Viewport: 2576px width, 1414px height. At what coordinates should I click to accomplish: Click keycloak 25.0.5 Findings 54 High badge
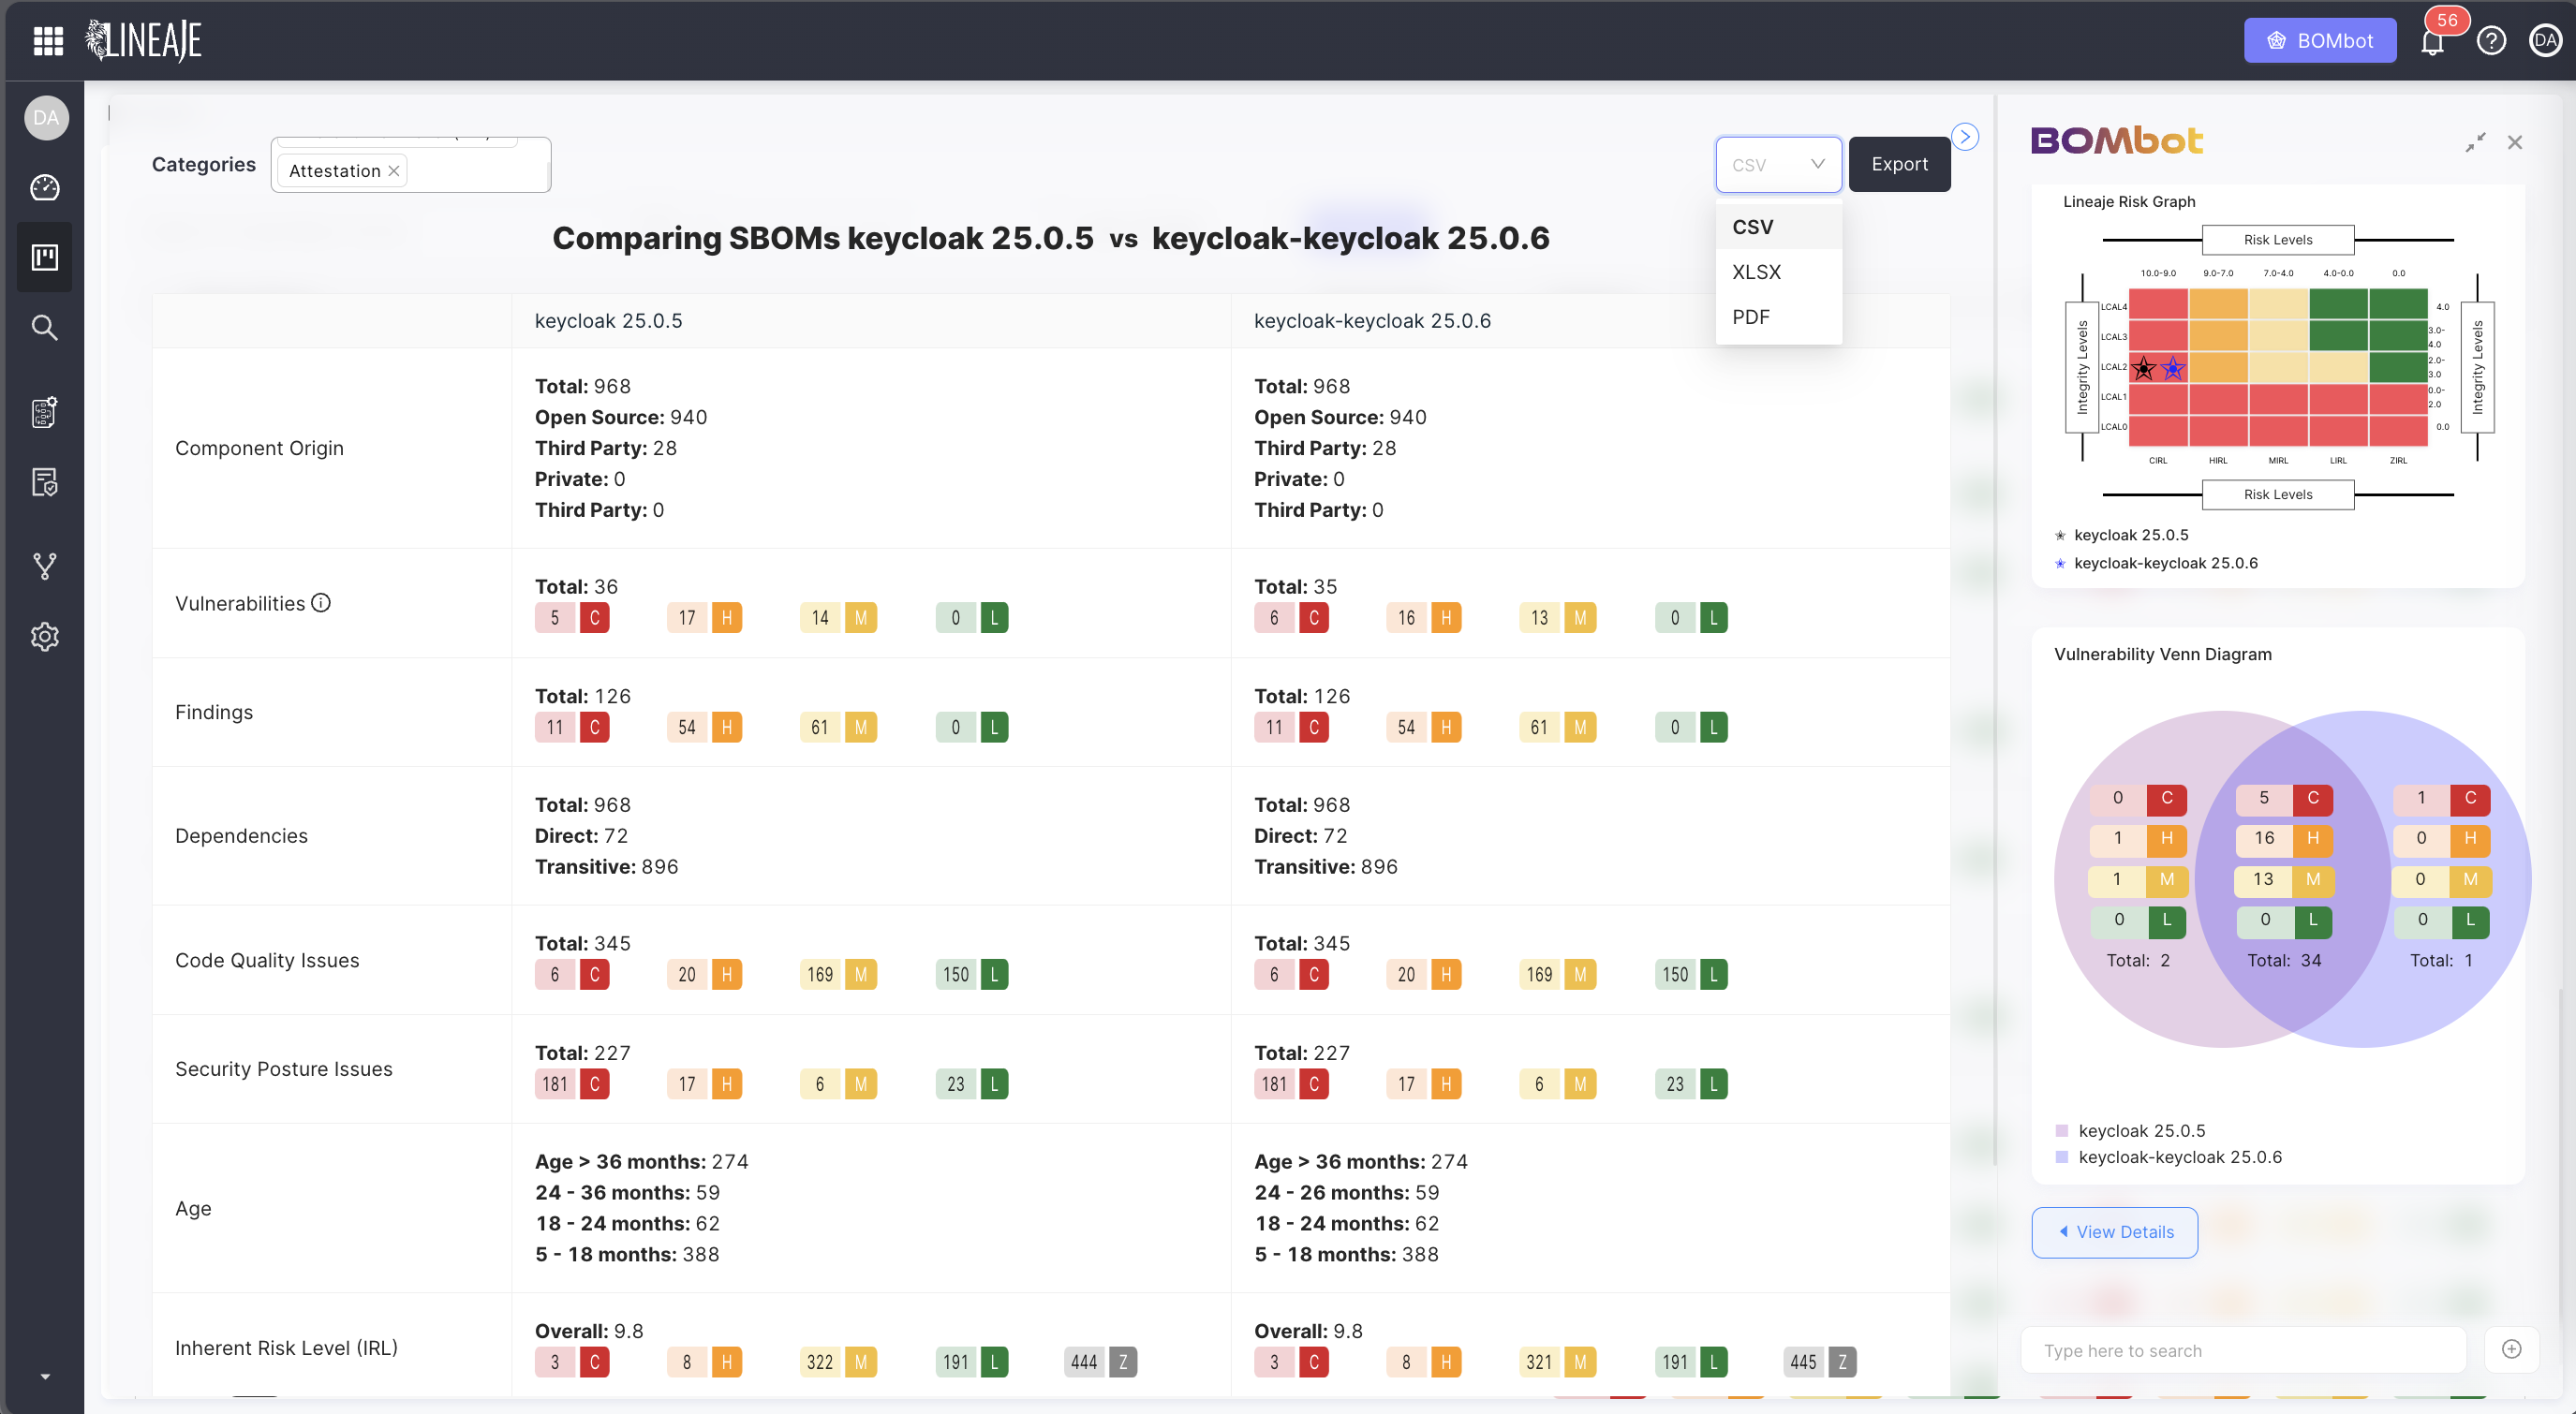click(705, 727)
